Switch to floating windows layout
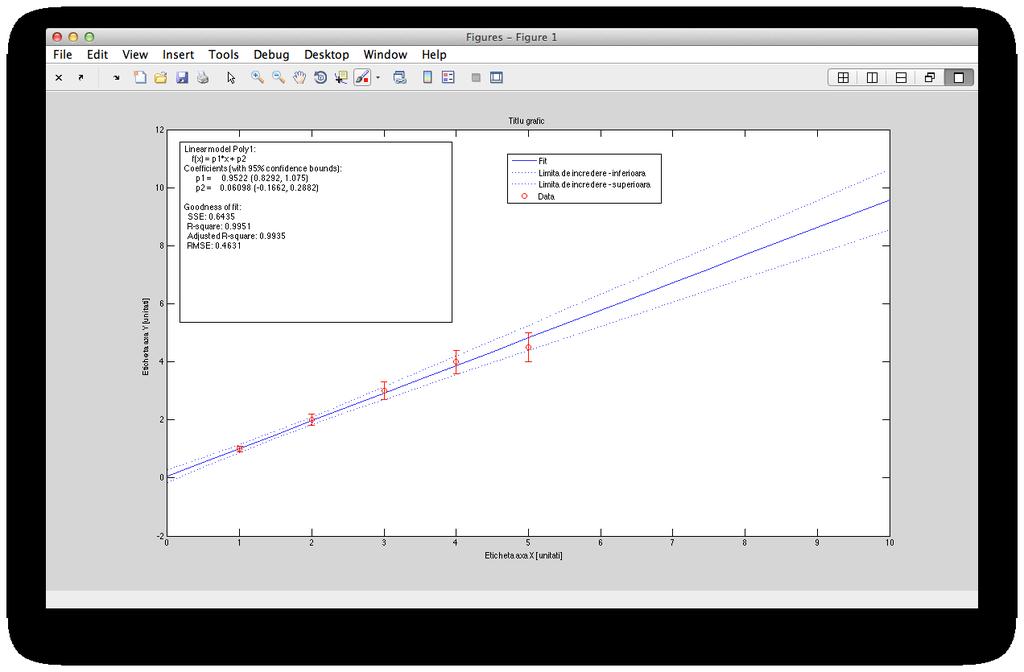 930,78
